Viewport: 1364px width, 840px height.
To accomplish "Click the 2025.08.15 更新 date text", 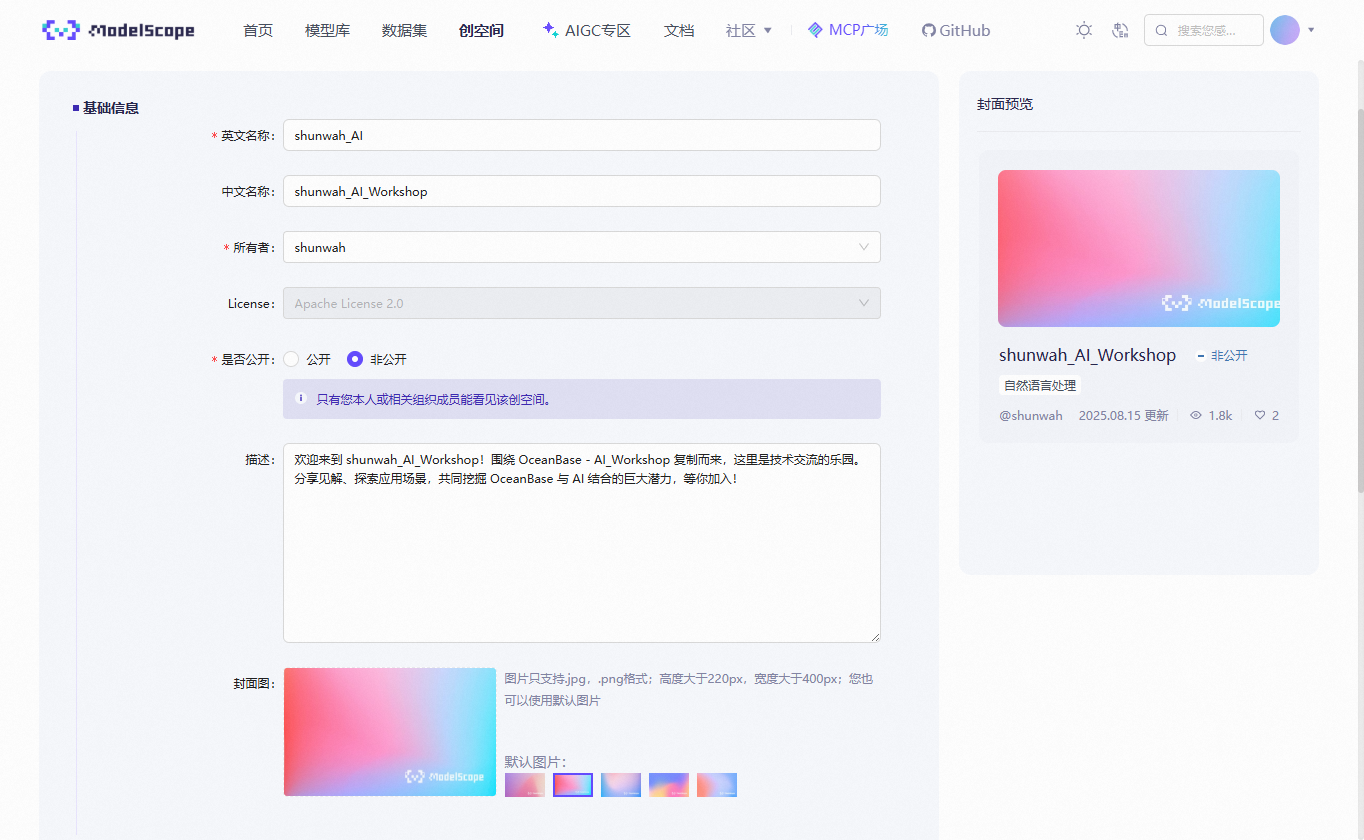I will tap(1123, 415).
